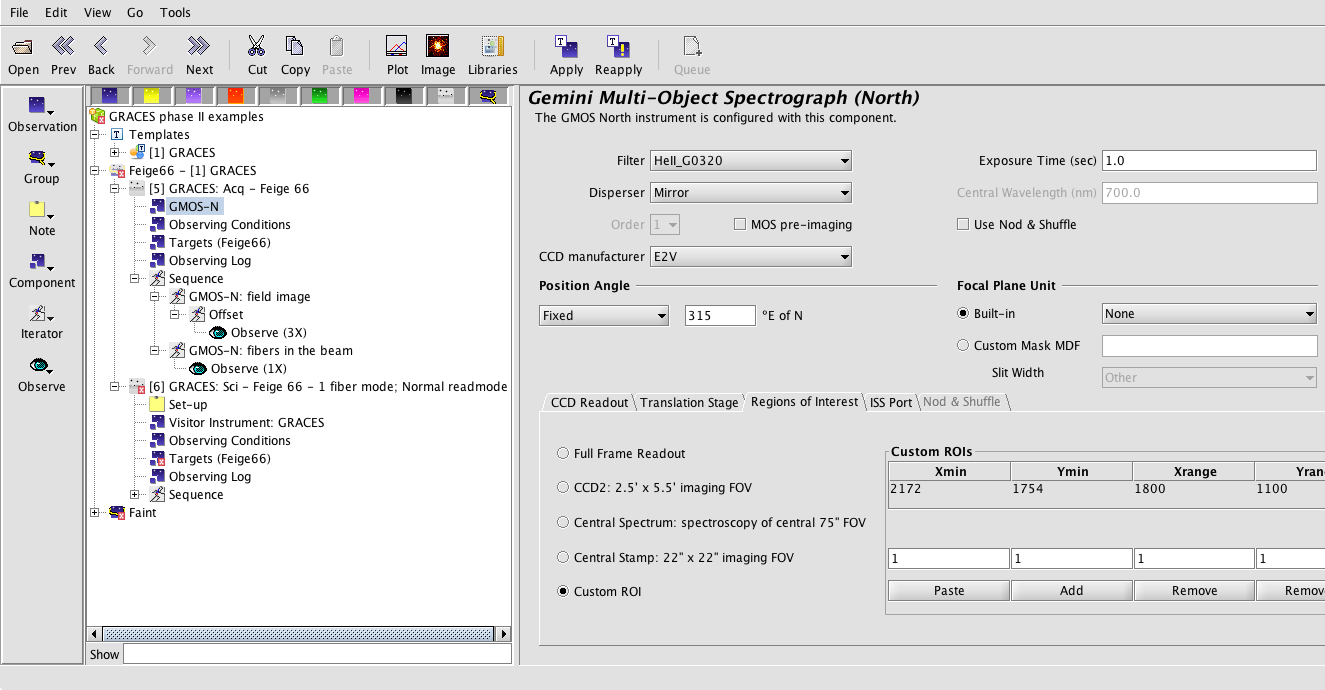Viewport: 1325px width, 690px height.
Task: Click the Exposure Time input field
Action: [x=1209, y=160]
